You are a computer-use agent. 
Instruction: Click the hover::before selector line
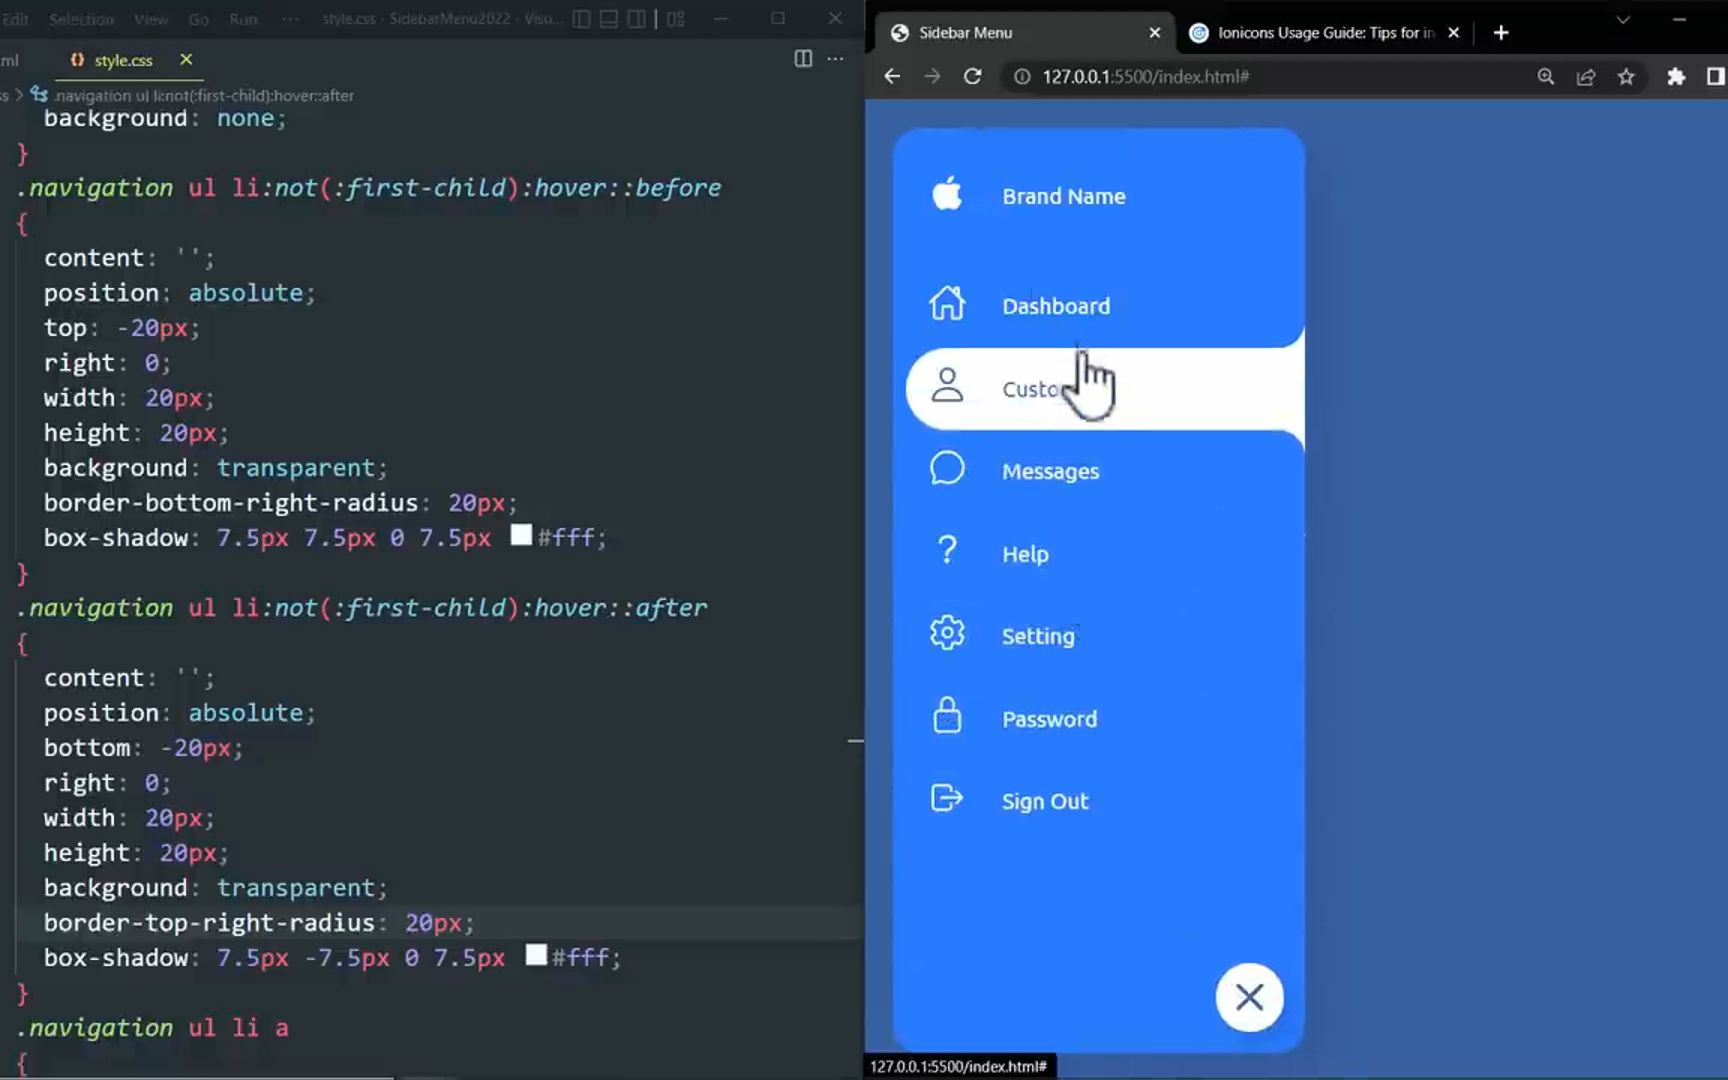(369, 188)
